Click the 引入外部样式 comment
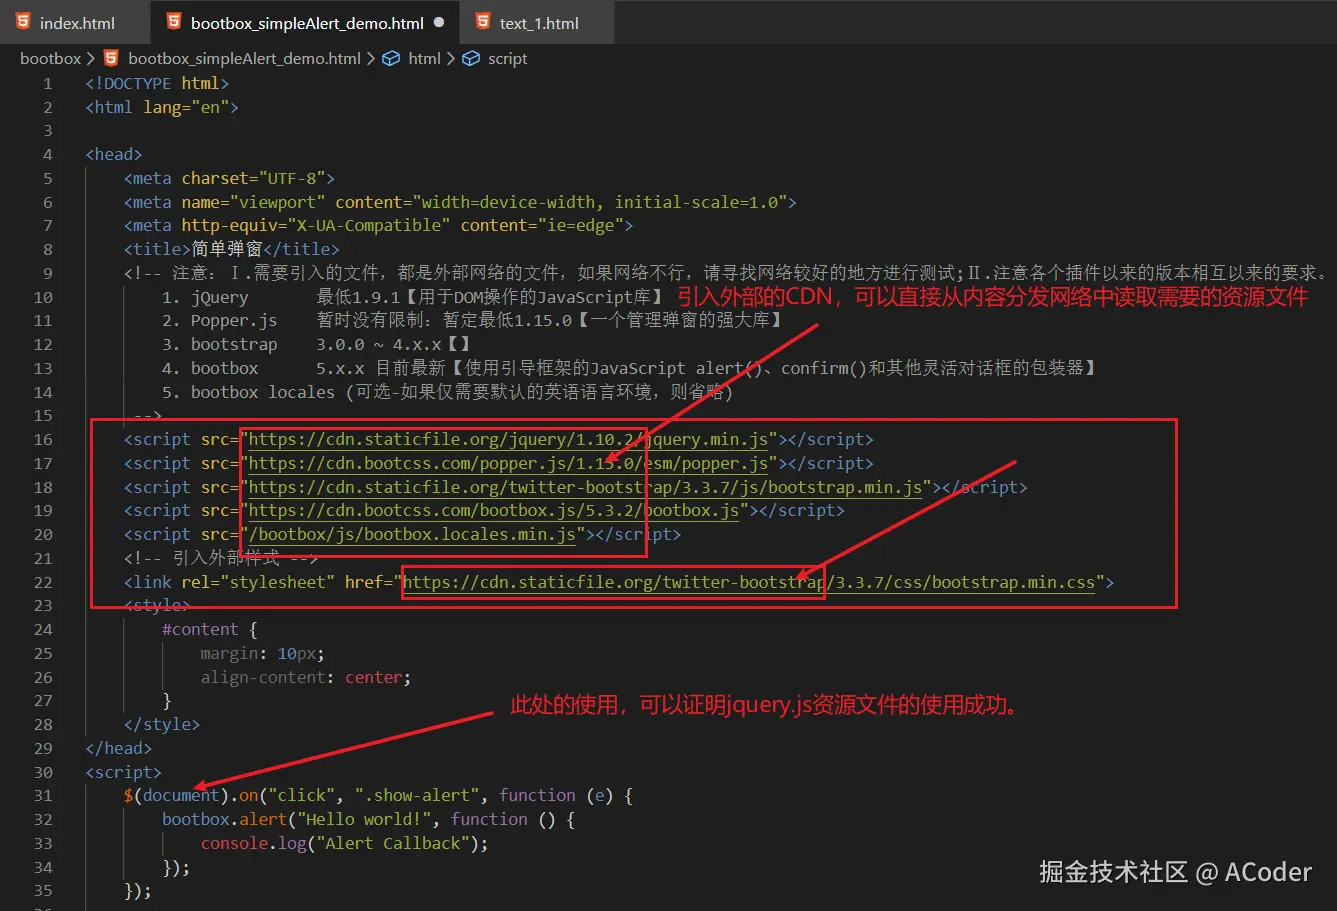This screenshot has height=911, width=1337. pyautogui.click(x=221, y=558)
